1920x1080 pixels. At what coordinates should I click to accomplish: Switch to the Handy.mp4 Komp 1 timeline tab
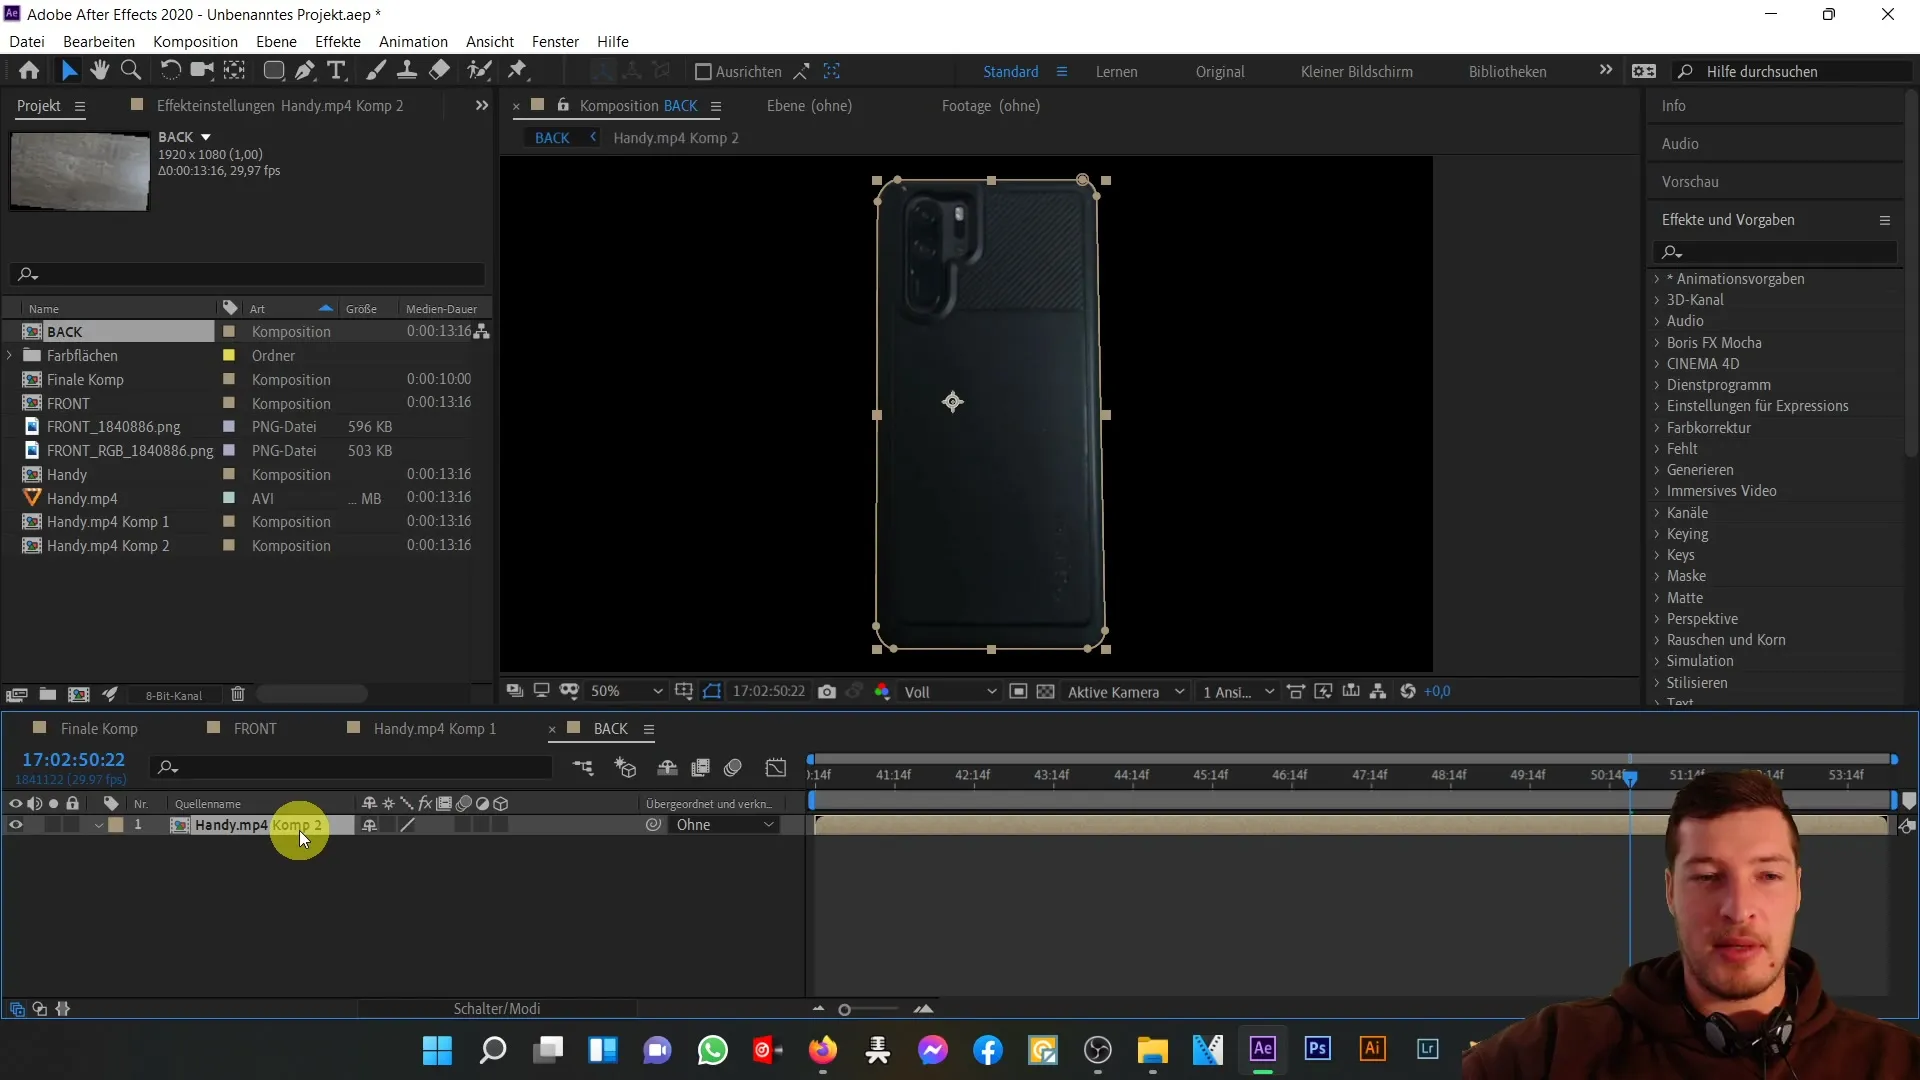tap(435, 729)
